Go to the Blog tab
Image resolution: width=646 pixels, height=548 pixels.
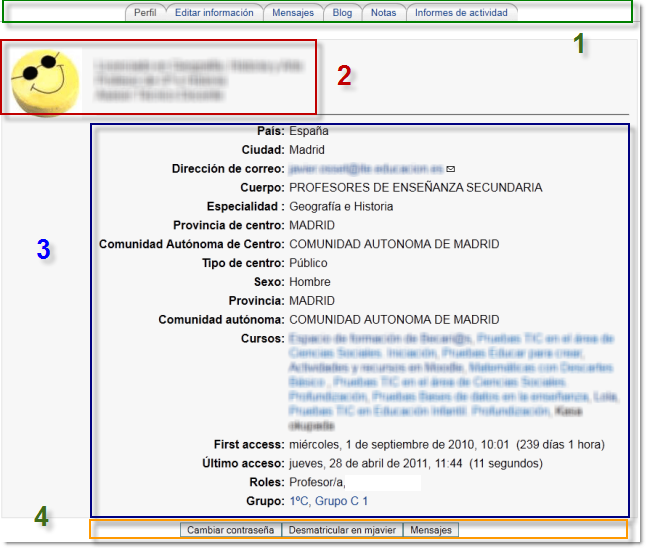pyautogui.click(x=342, y=13)
